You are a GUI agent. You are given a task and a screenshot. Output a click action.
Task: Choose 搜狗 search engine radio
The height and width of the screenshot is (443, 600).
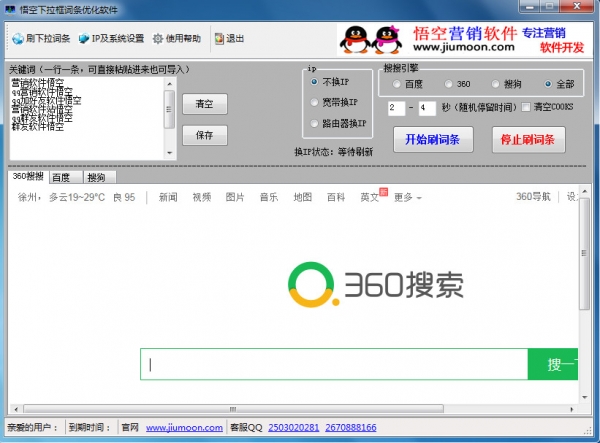pyautogui.click(x=495, y=84)
